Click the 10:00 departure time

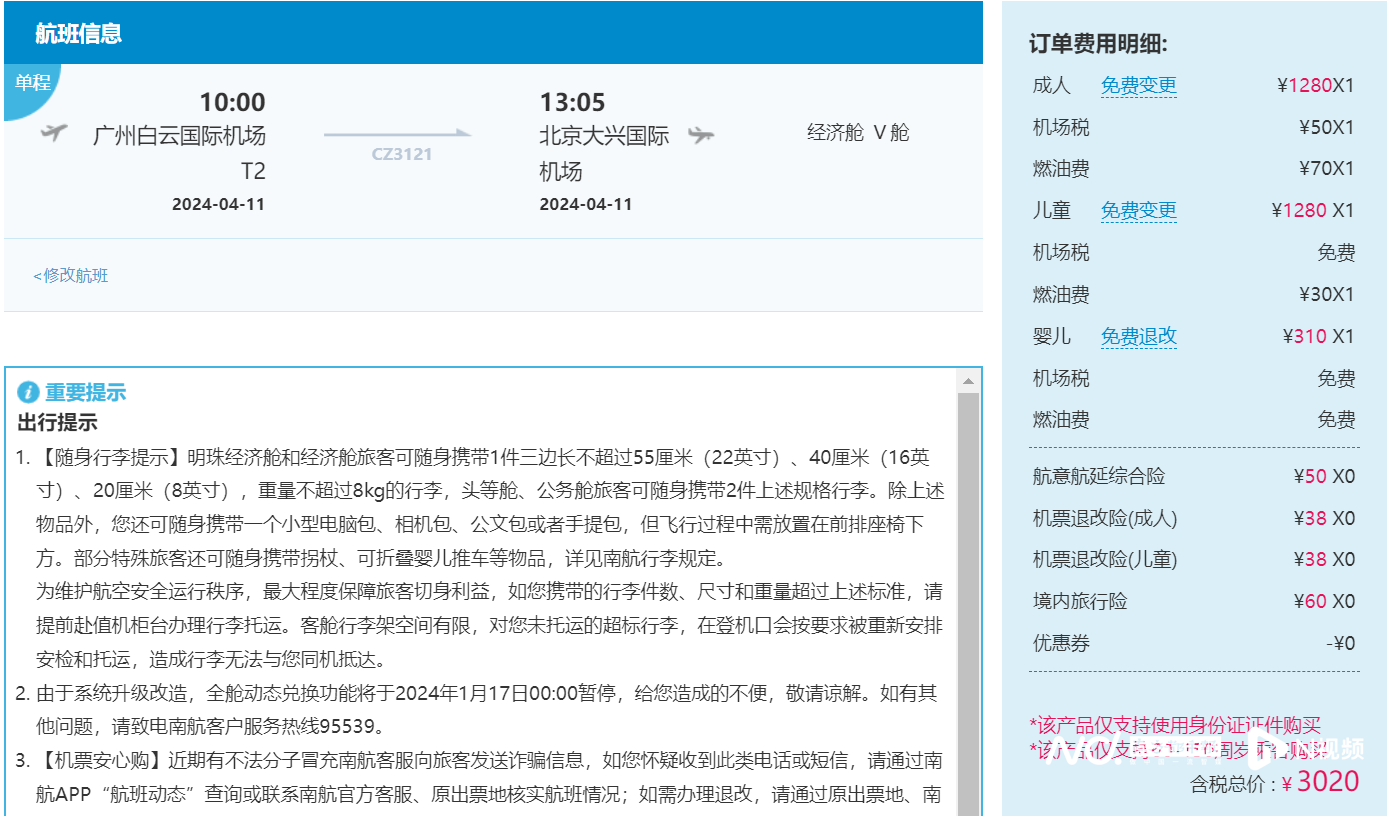point(232,102)
